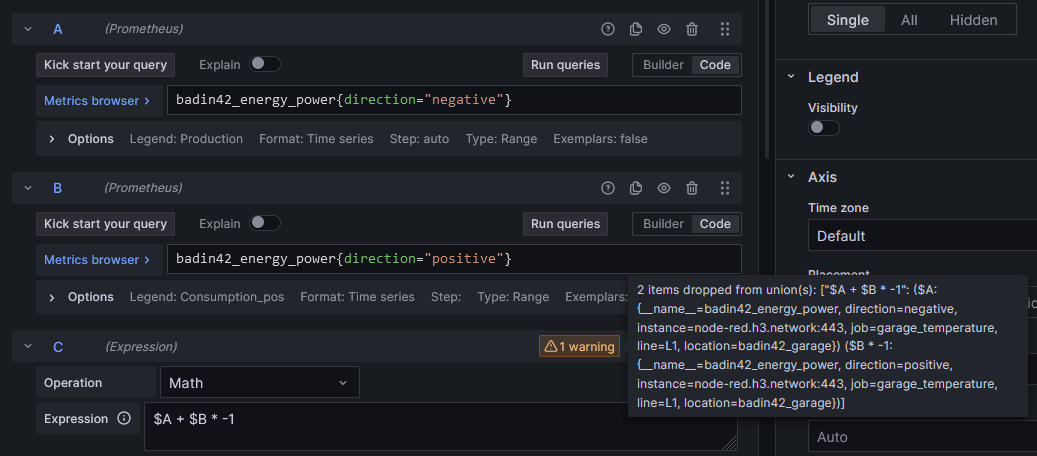Collapse query A row
This screenshot has height=456, width=1037.
[x=28, y=29]
